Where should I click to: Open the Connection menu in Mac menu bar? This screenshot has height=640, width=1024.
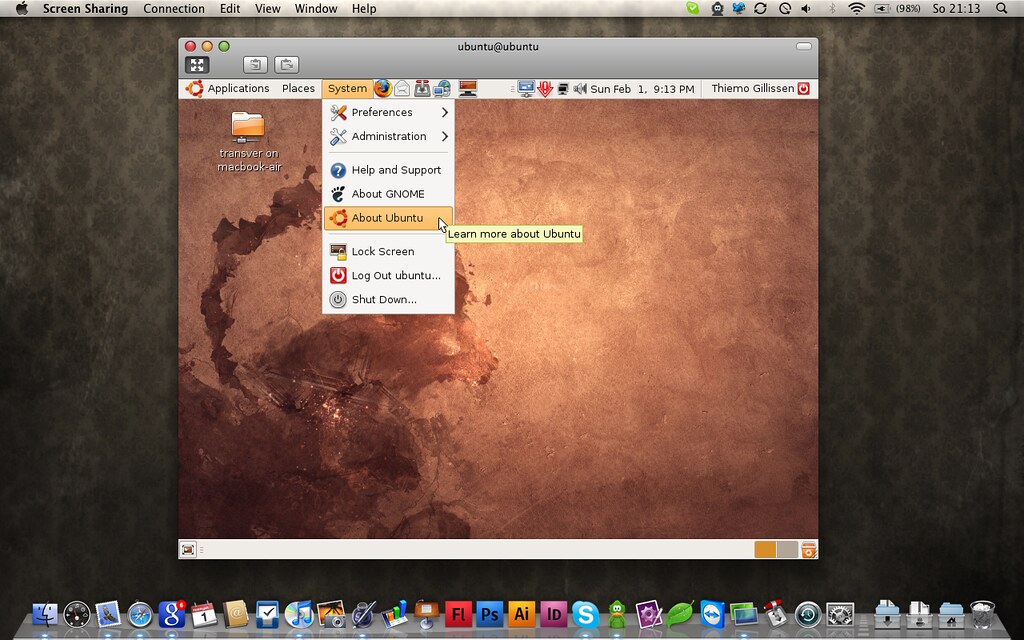[174, 8]
